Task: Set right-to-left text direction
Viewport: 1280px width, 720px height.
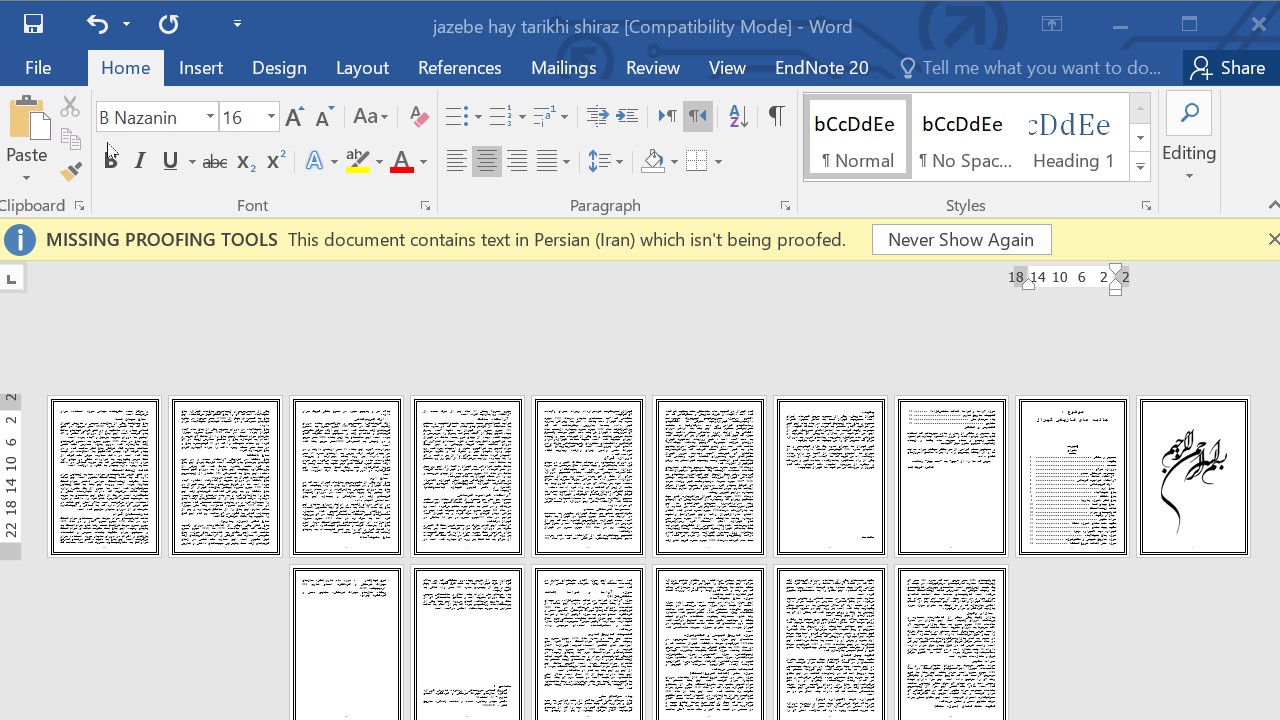Action: tap(697, 117)
